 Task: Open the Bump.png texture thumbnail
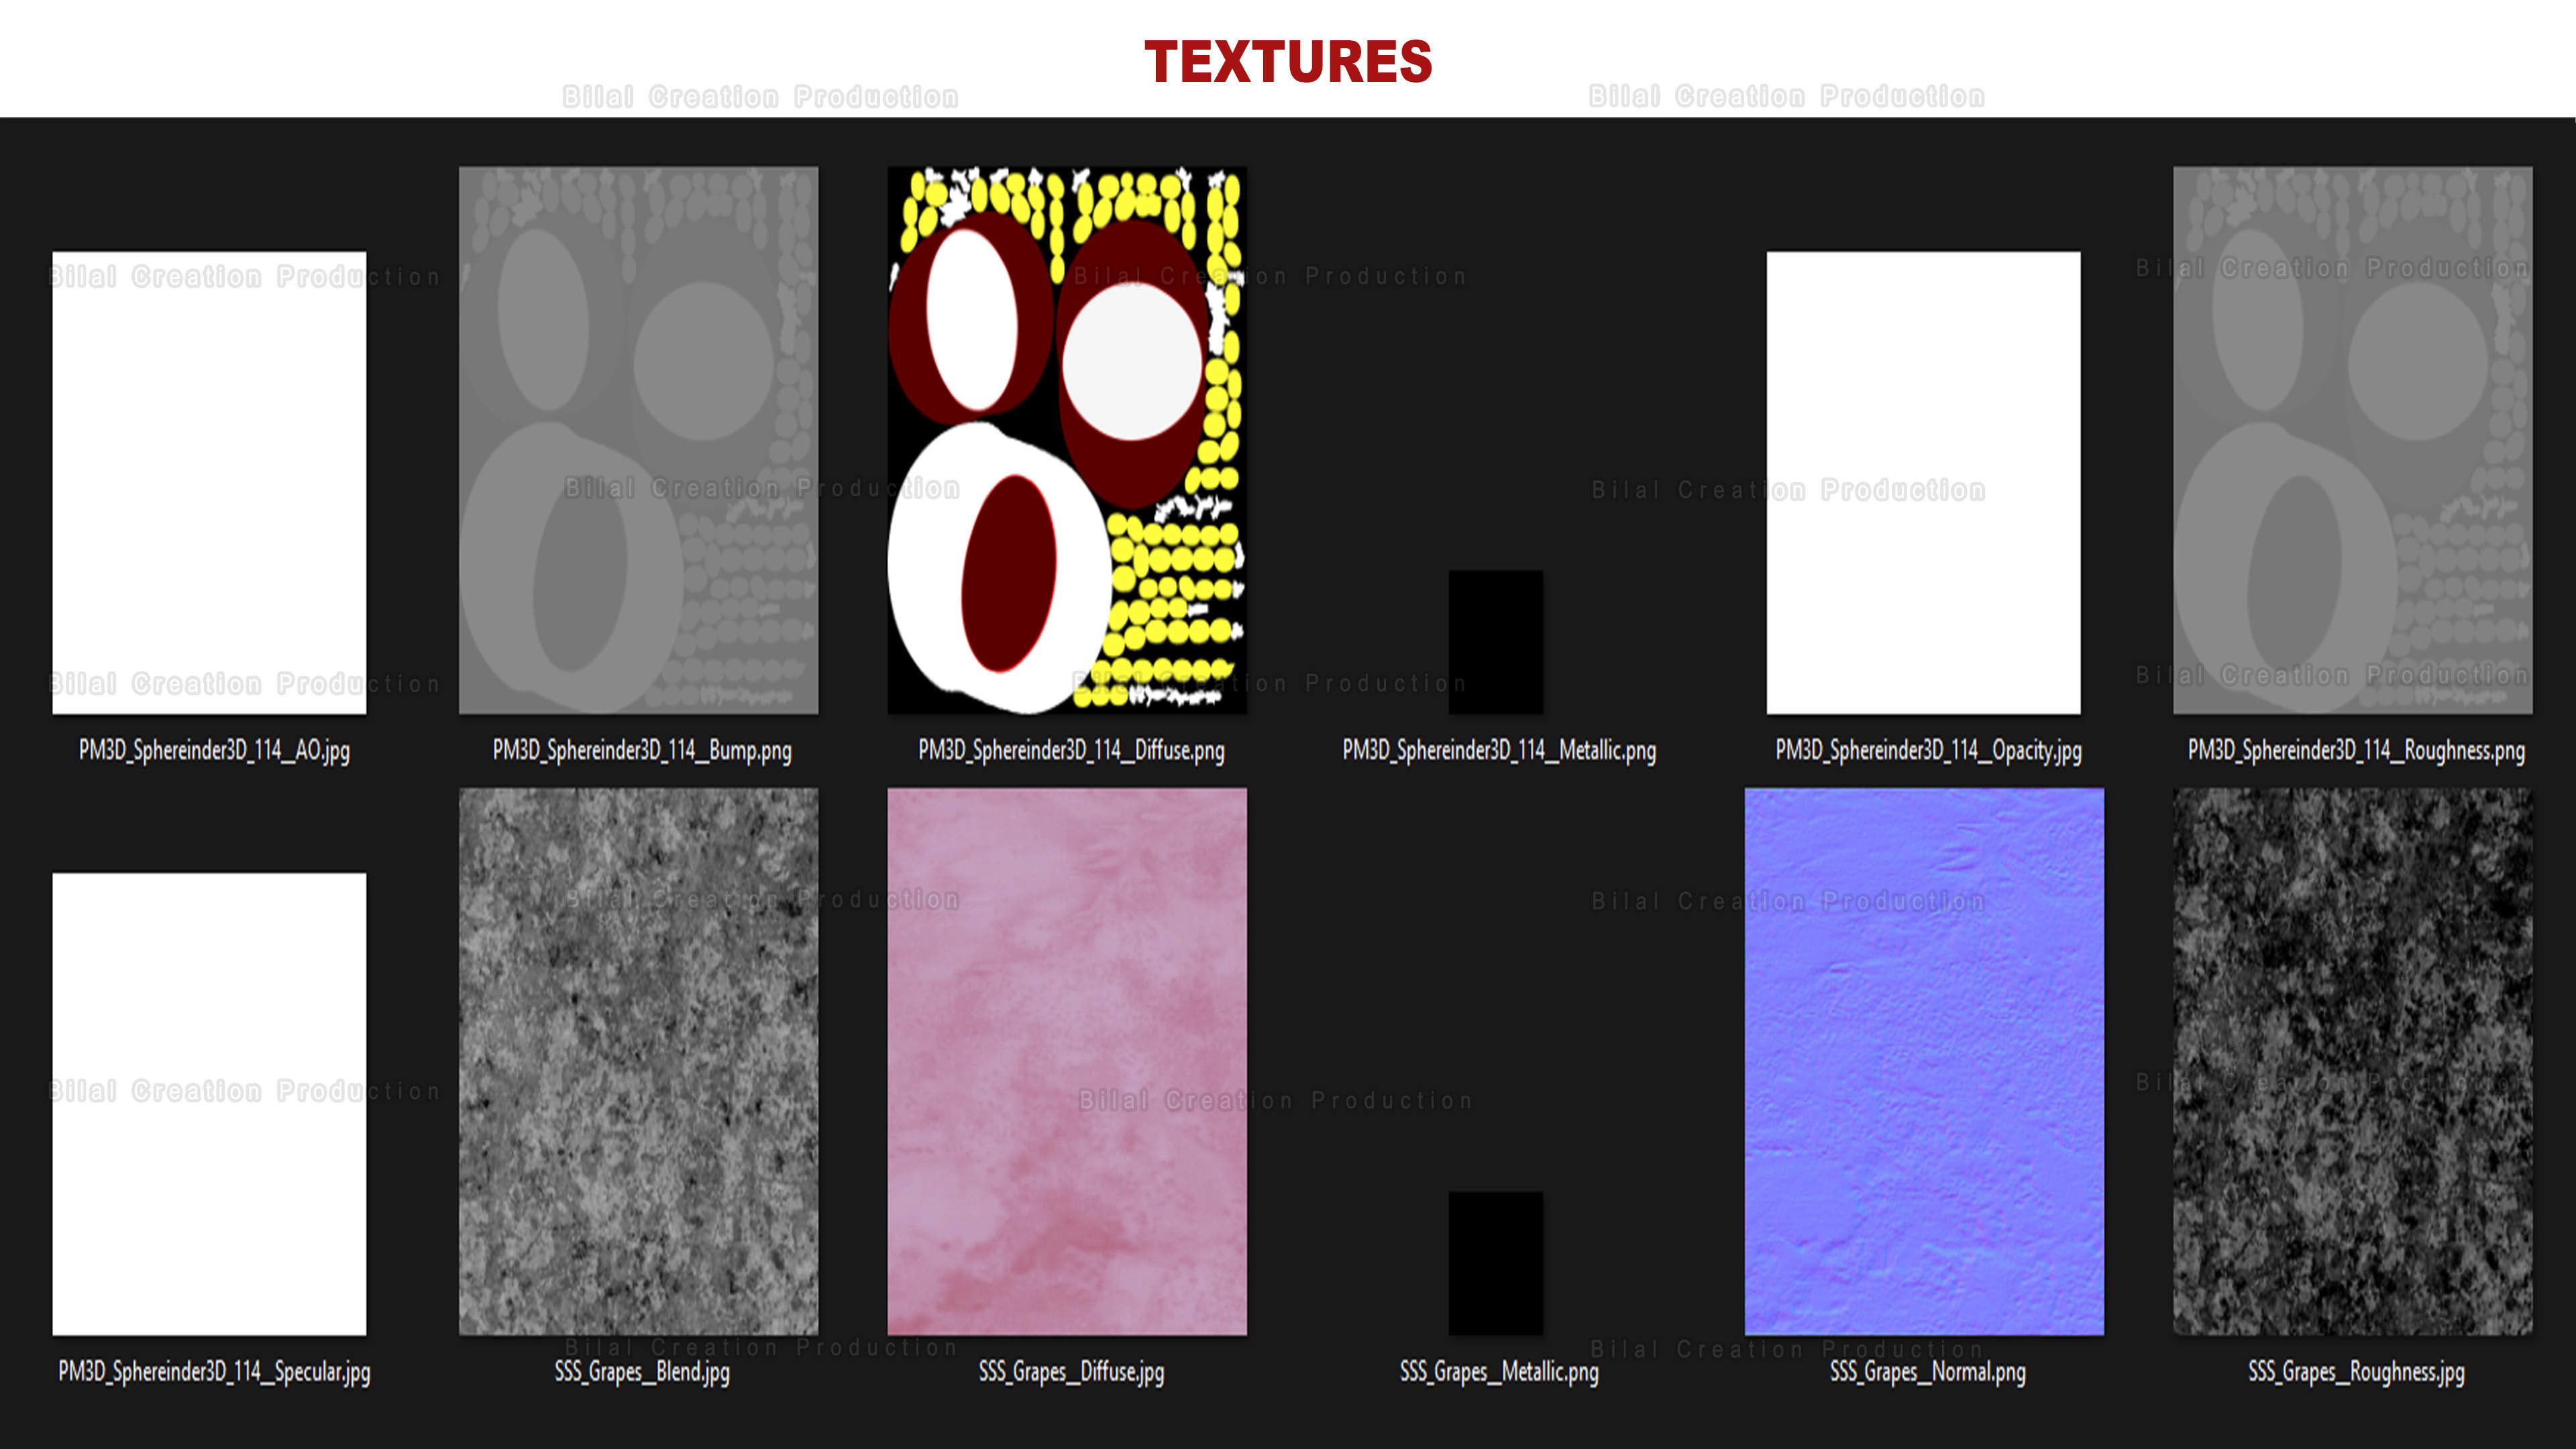click(638, 440)
